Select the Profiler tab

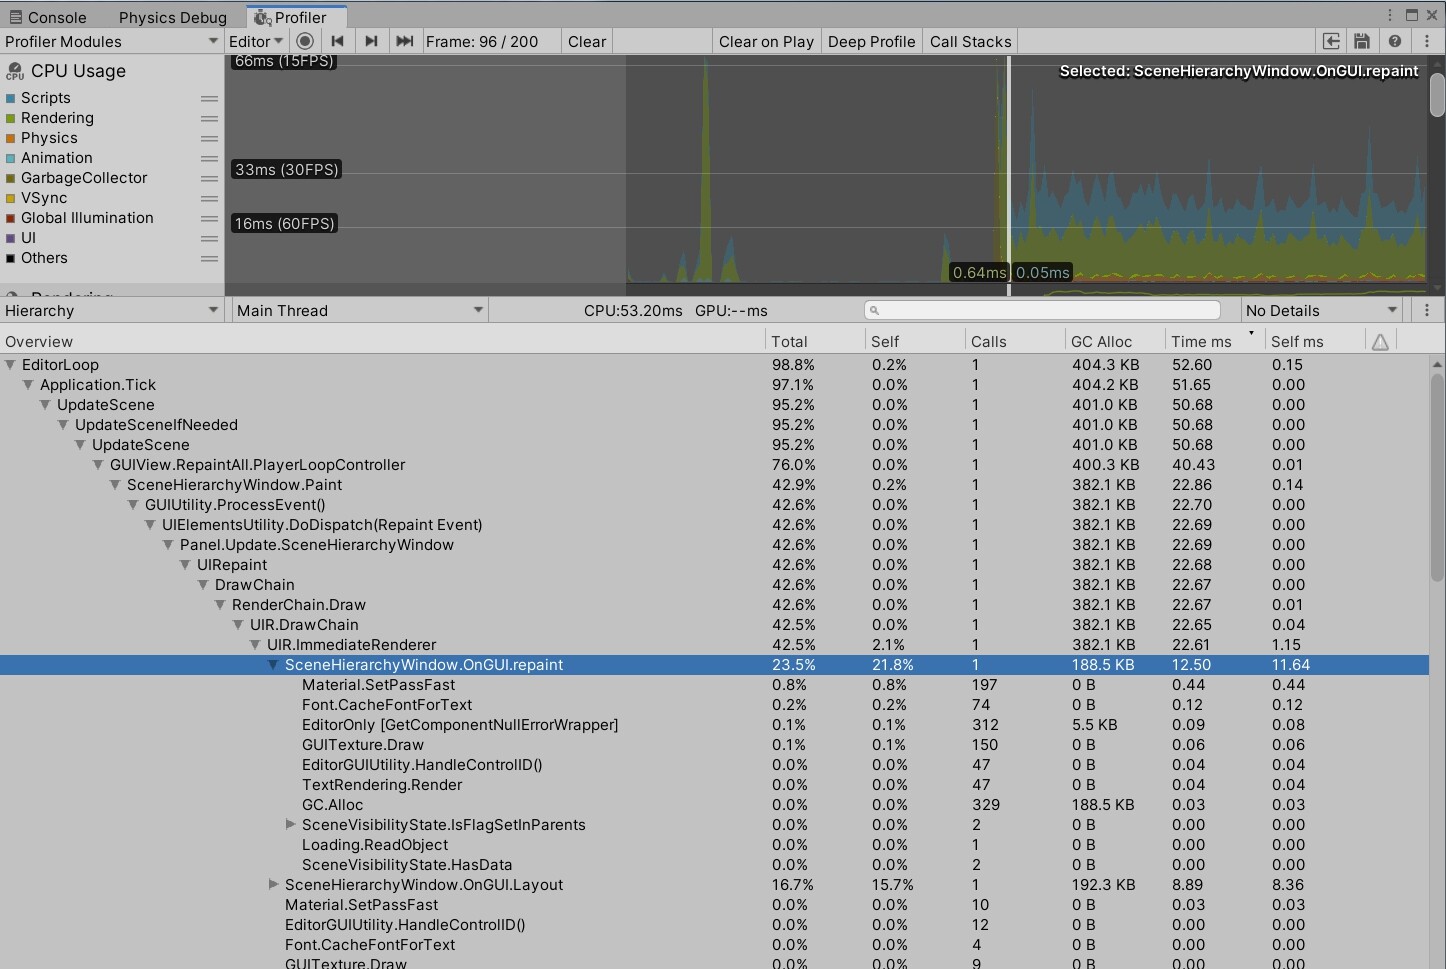295,17
